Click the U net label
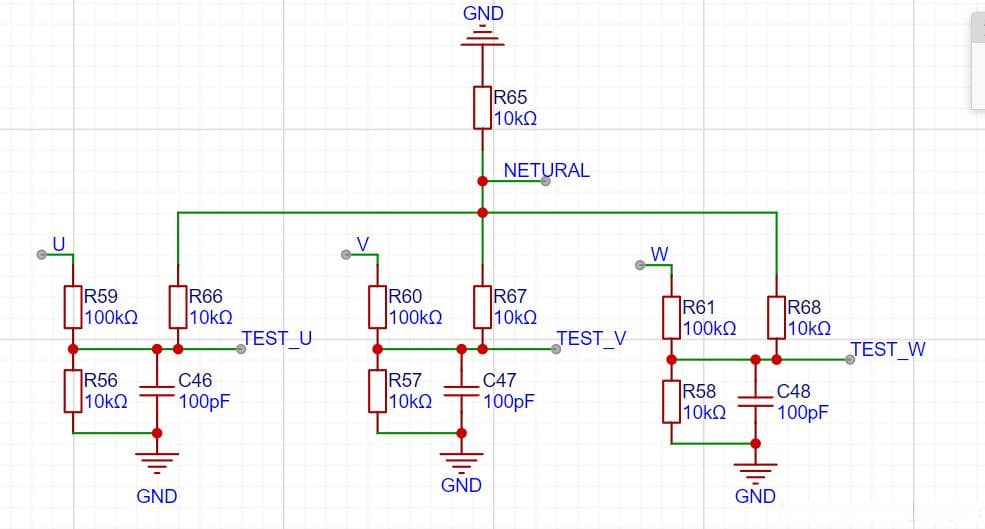The height and width of the screenshot is (529, 985). tap(59, 244)
